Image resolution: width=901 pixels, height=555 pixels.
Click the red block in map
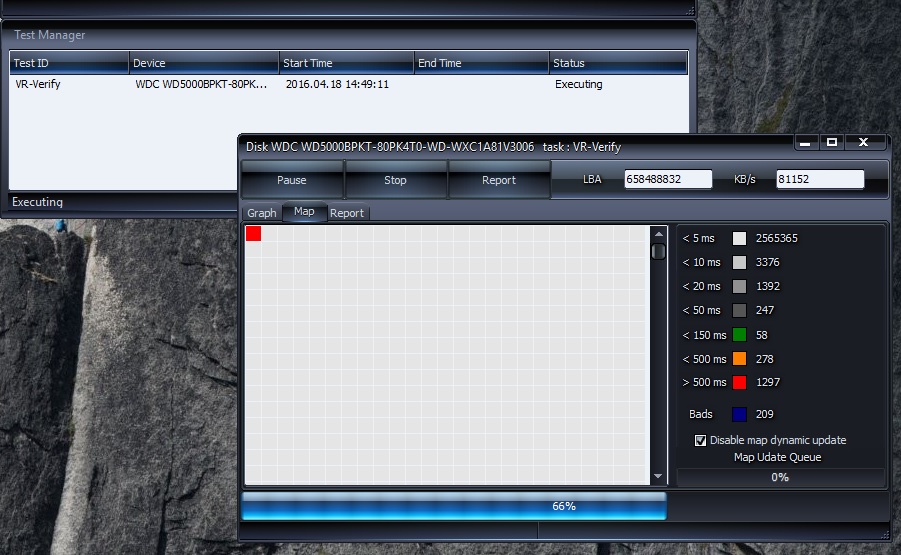coord(253,233)
